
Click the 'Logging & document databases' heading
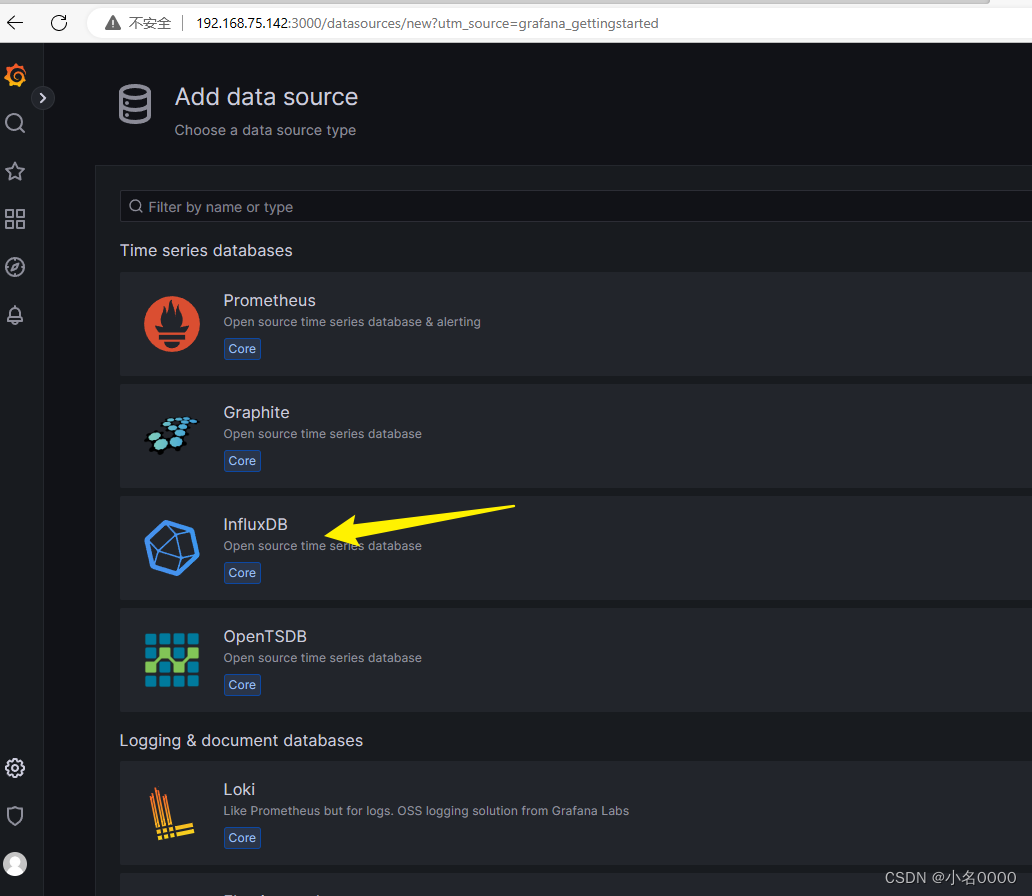(241, 741)
